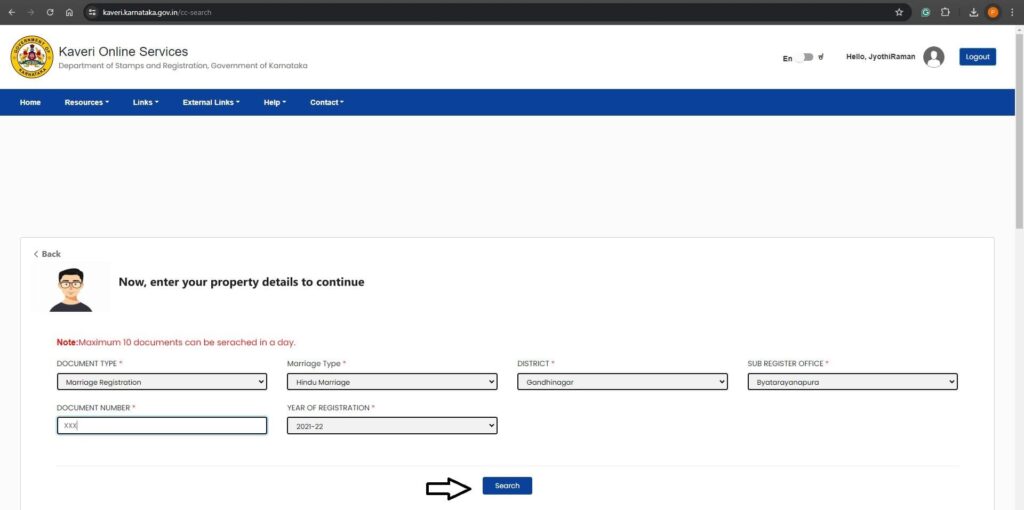
Task: Reload the page with refresh icon
Action: 50,12
